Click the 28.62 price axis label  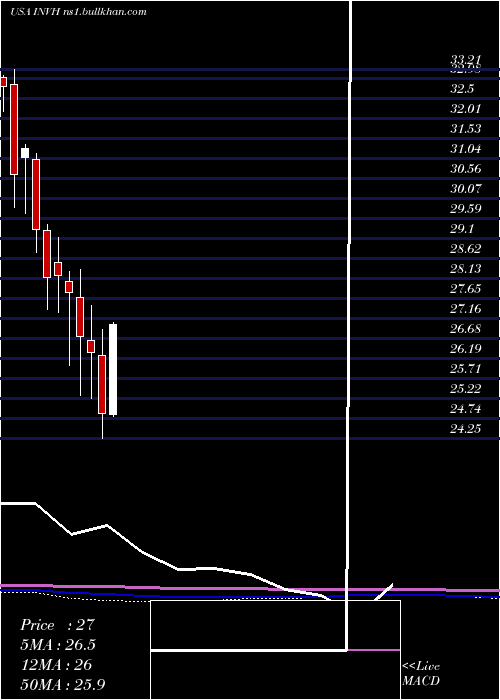click(466, 249)
